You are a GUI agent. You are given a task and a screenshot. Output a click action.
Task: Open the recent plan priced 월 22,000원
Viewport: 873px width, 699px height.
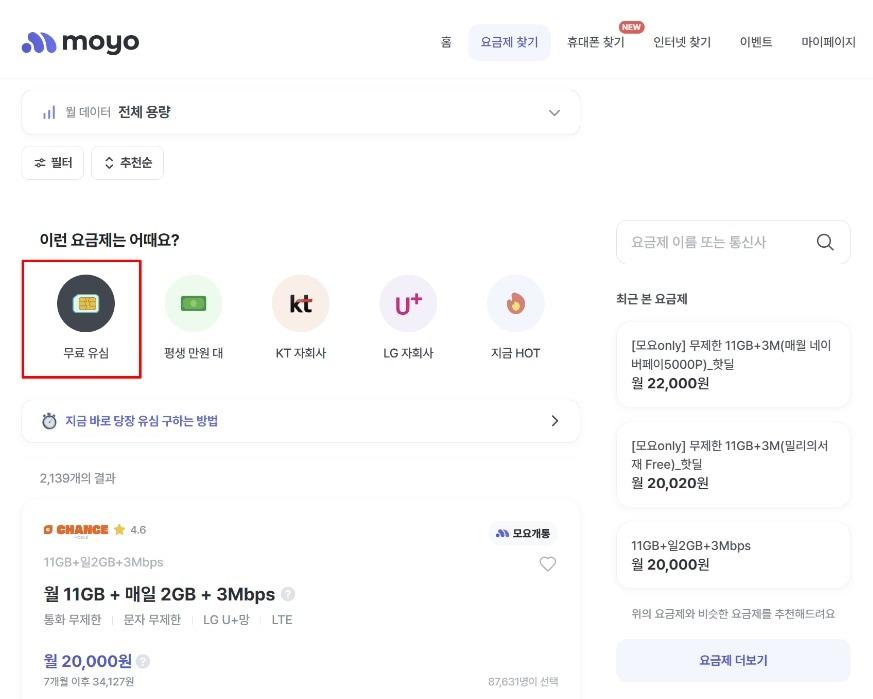tap(733, 364)
